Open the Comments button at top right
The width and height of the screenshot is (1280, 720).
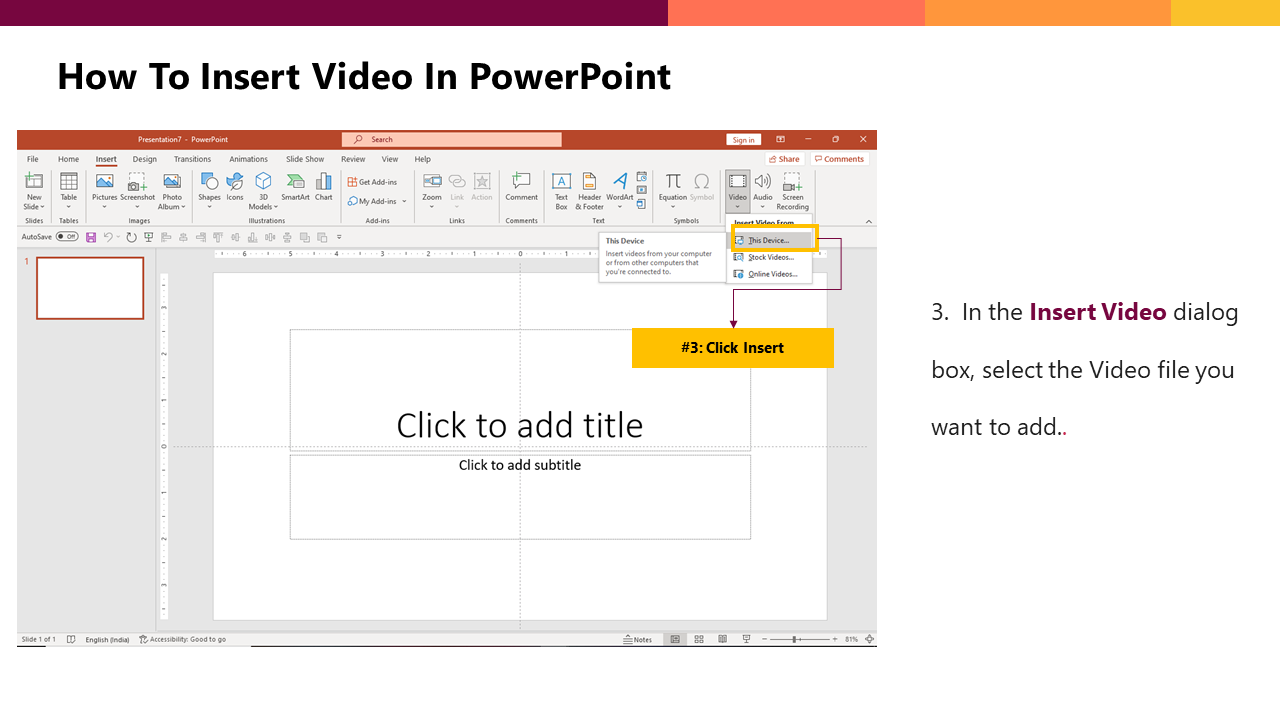pyautogui.click(x=839, y=159)
